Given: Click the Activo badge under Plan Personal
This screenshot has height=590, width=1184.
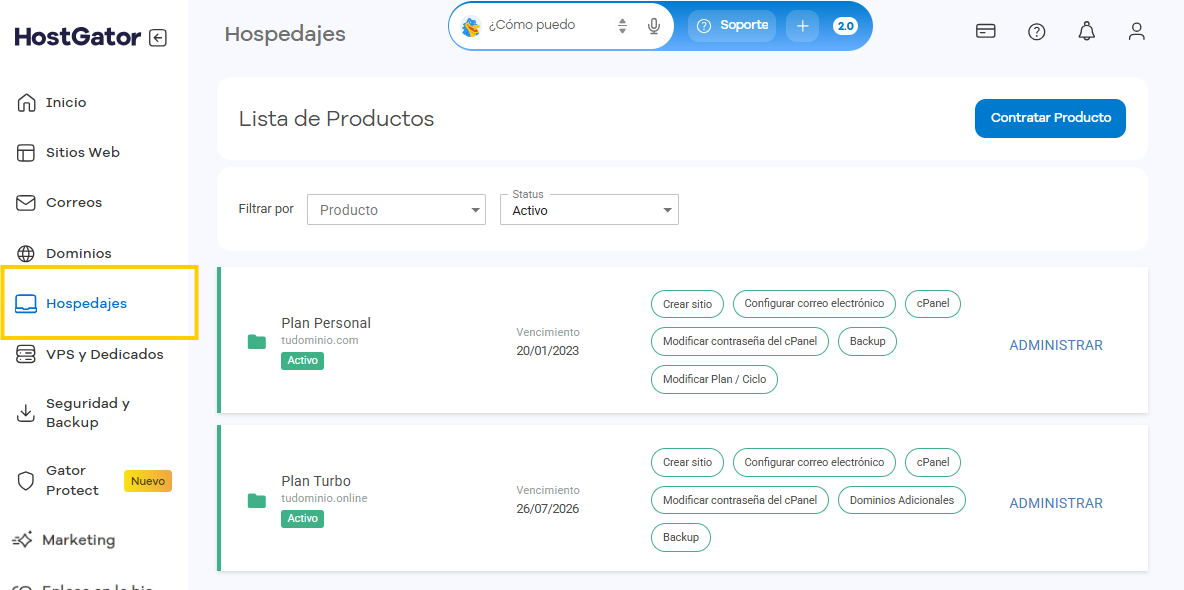Looking at the screenshot, I should coord(302,360).
